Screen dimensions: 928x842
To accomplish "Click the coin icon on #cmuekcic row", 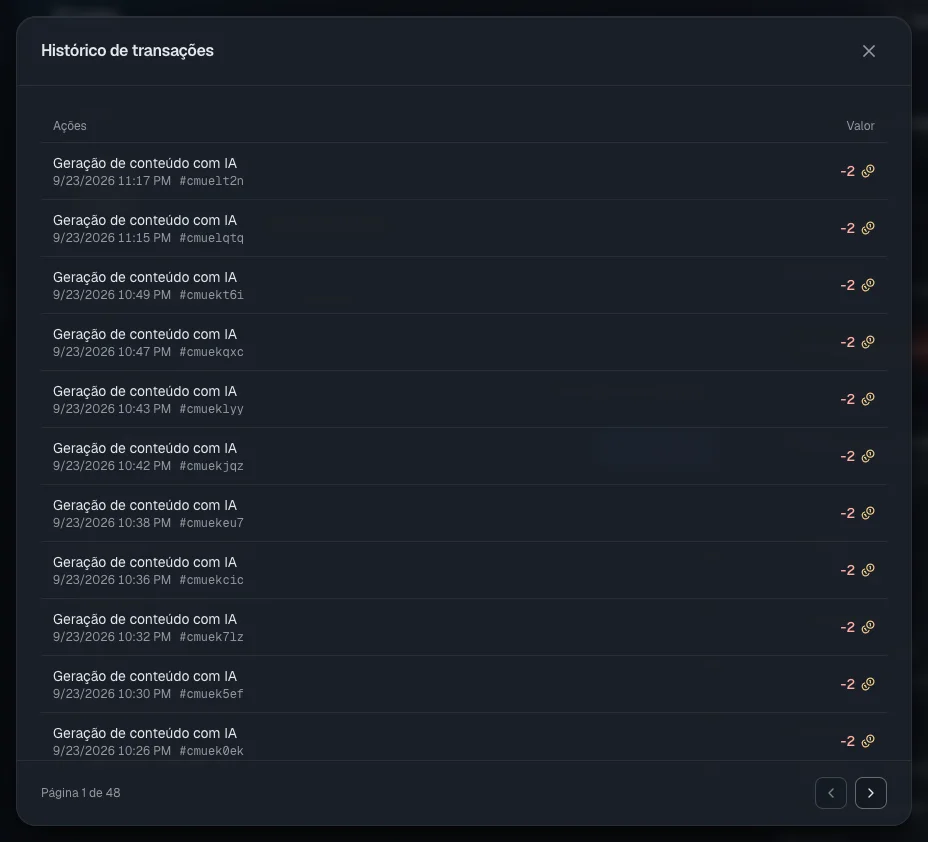I will coord(868,570).
